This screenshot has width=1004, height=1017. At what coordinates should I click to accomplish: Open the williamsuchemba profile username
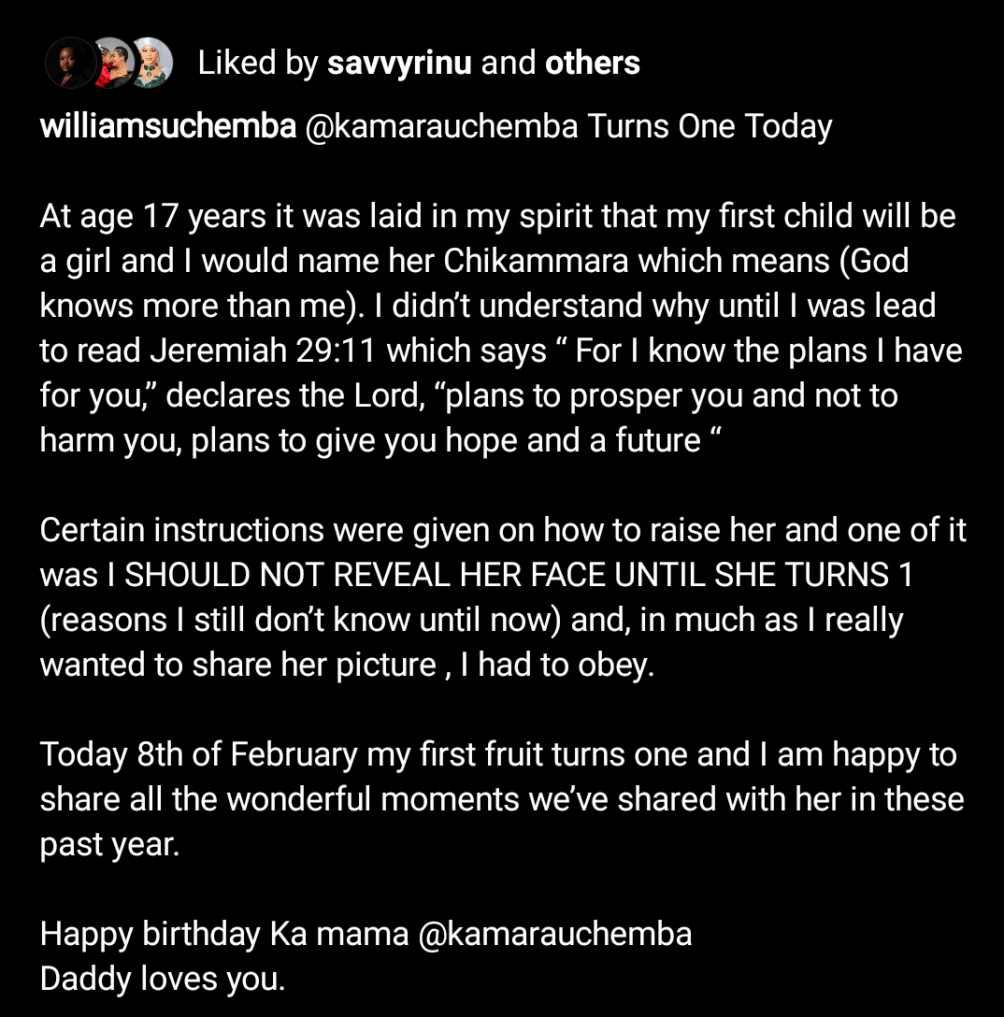[168, 126]
